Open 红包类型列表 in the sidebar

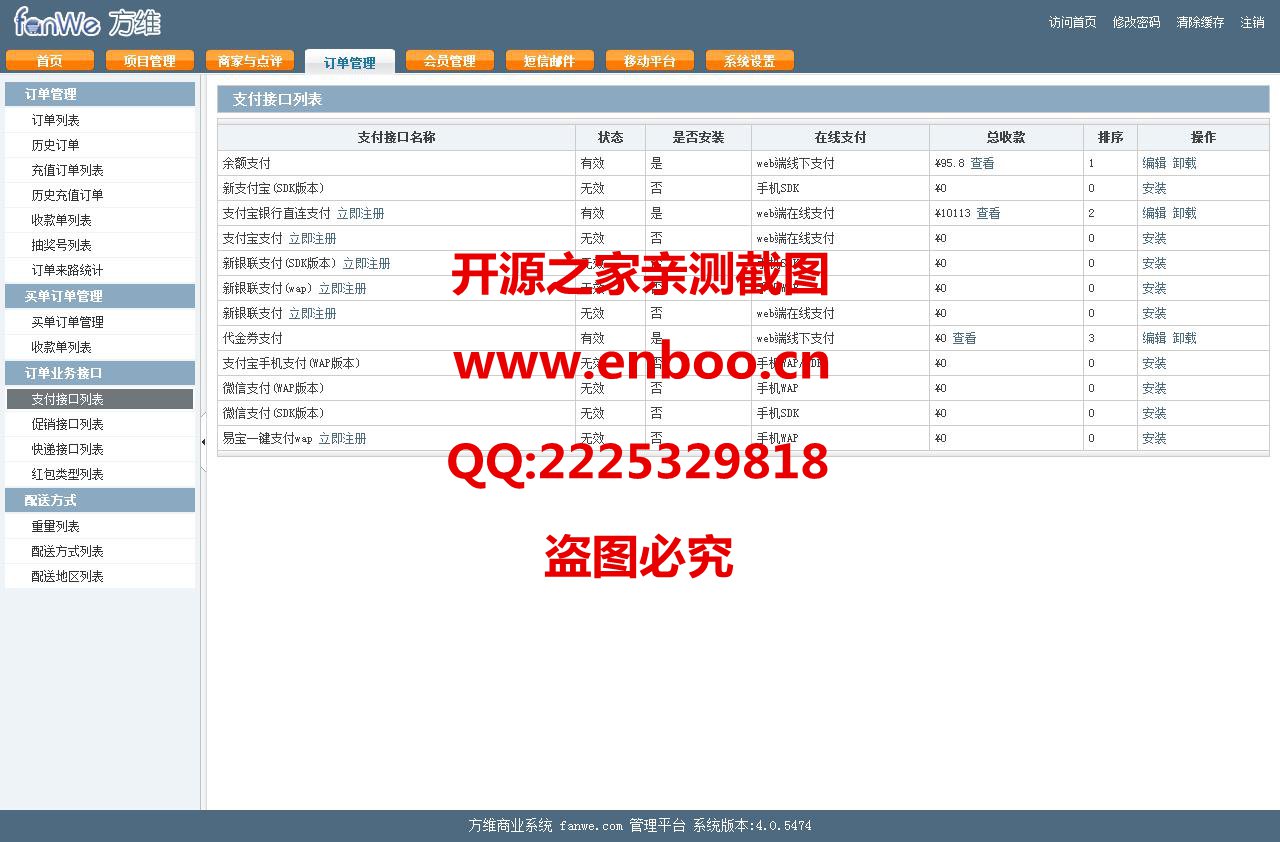[x=68, y=474]
